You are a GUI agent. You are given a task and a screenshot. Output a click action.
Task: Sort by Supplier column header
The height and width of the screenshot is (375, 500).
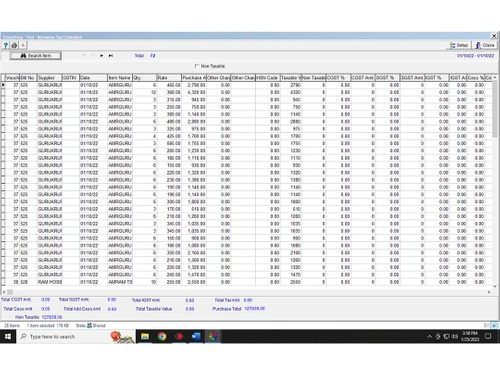tap(49, 78)
